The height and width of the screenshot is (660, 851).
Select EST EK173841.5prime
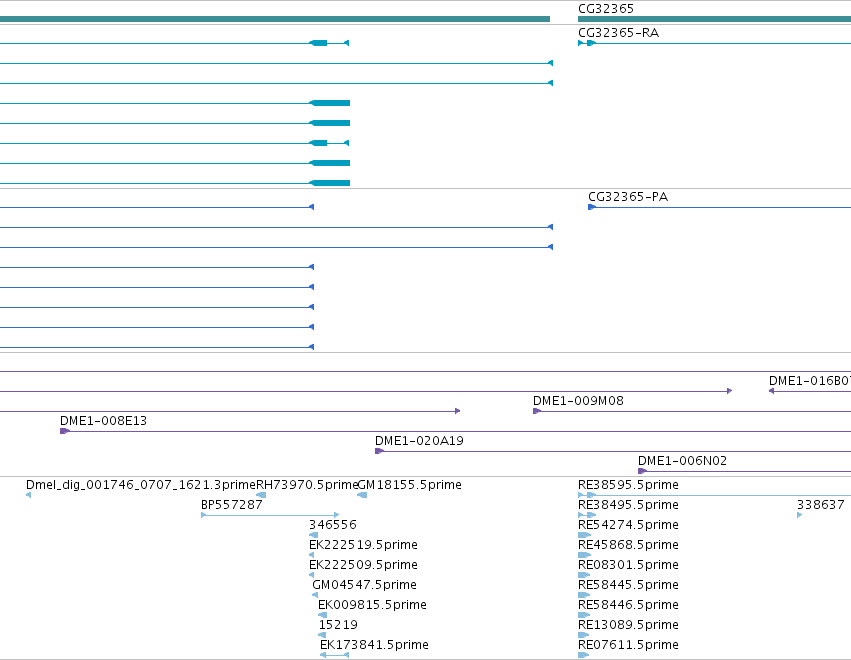point(374,645)
